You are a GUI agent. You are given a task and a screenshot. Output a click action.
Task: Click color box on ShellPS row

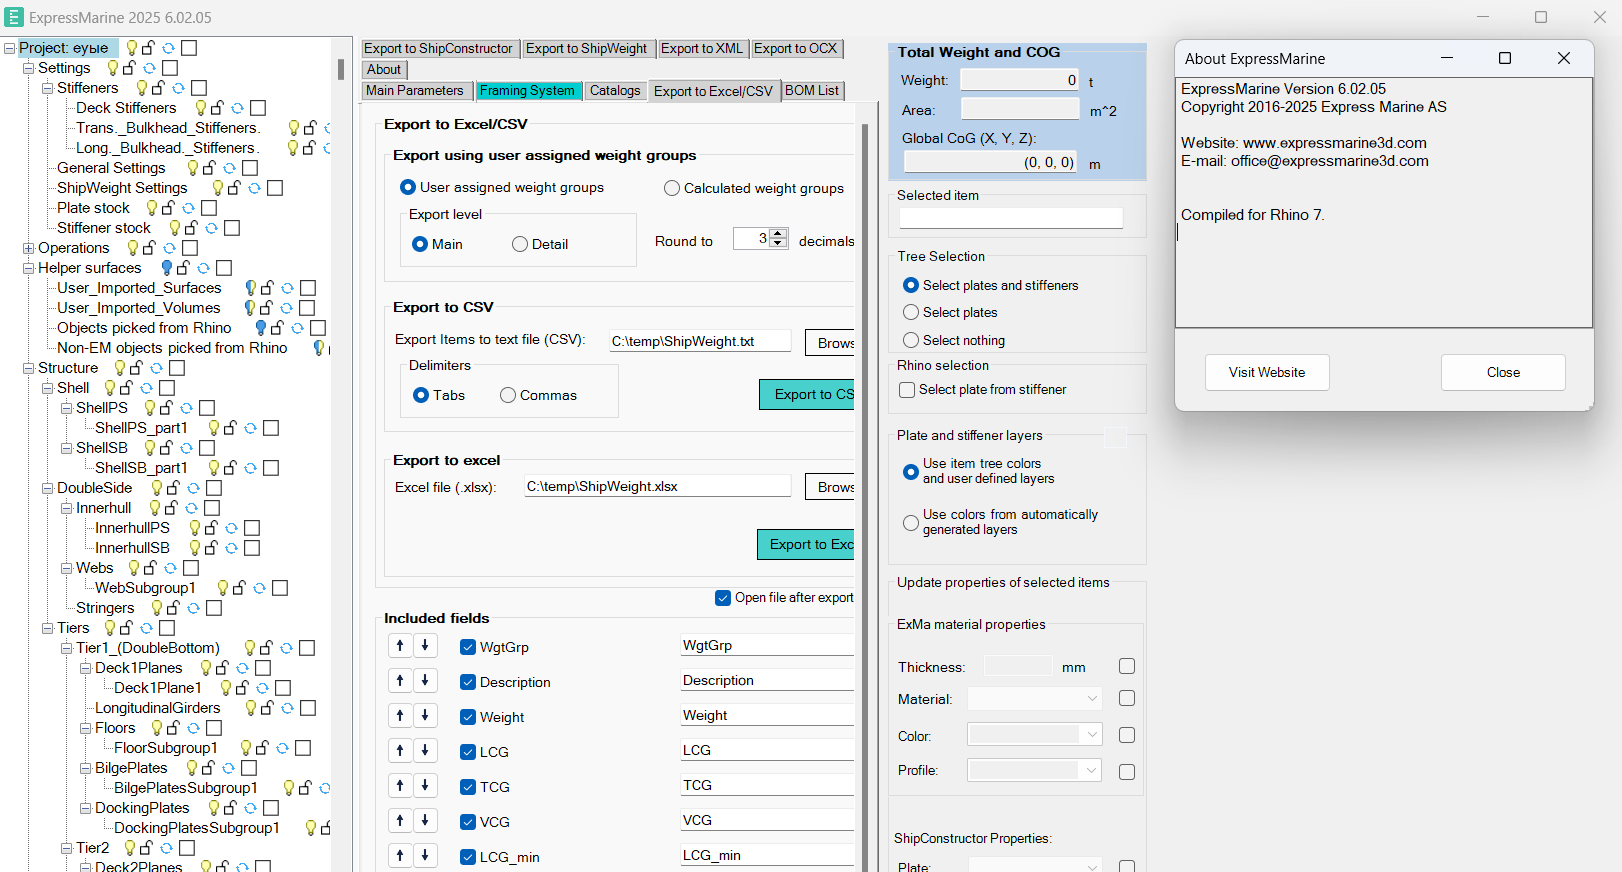[207, 408]
